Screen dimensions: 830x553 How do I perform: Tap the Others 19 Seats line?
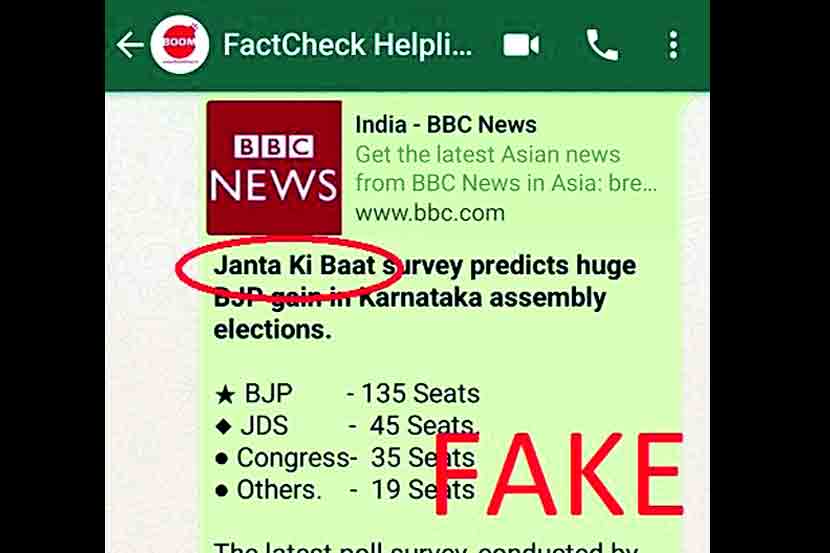point(345,490)
